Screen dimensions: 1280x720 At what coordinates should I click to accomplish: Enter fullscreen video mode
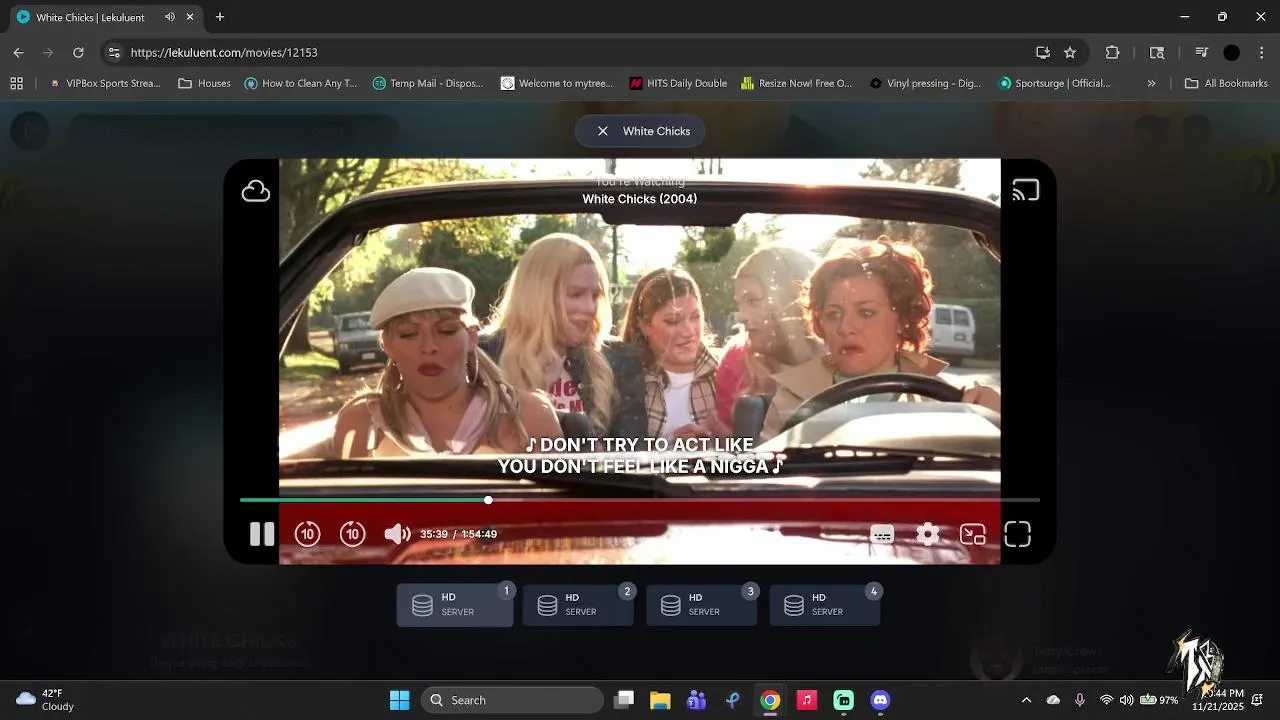[1017, 534]
